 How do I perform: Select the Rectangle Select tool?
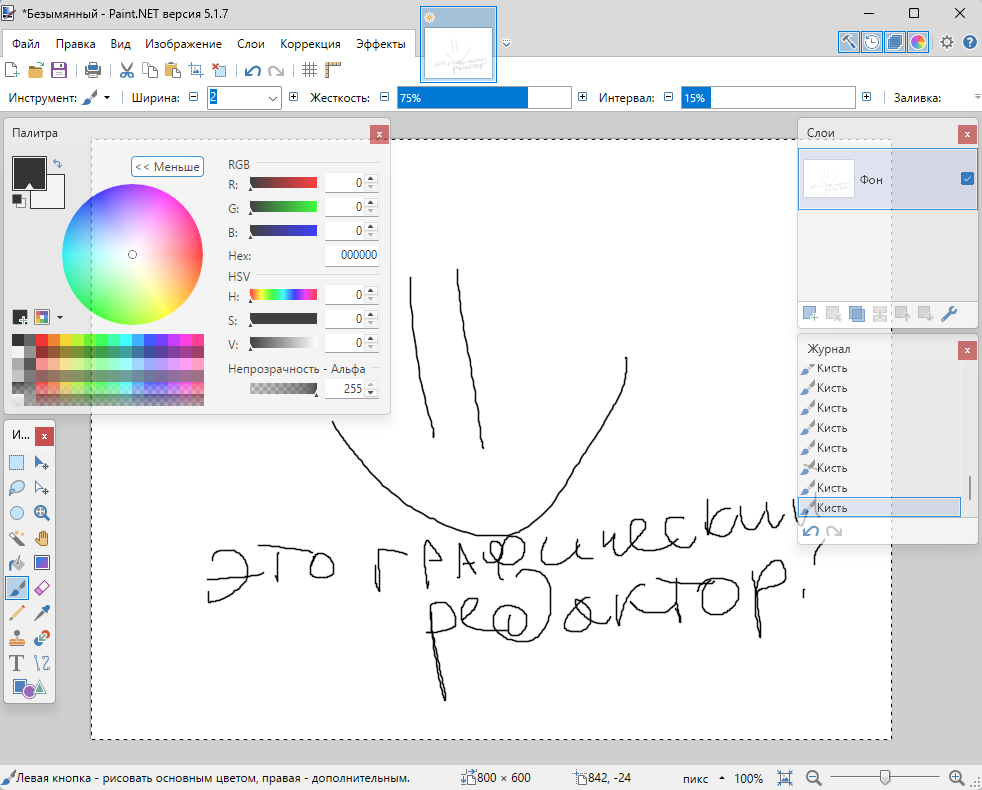point(17,463)
